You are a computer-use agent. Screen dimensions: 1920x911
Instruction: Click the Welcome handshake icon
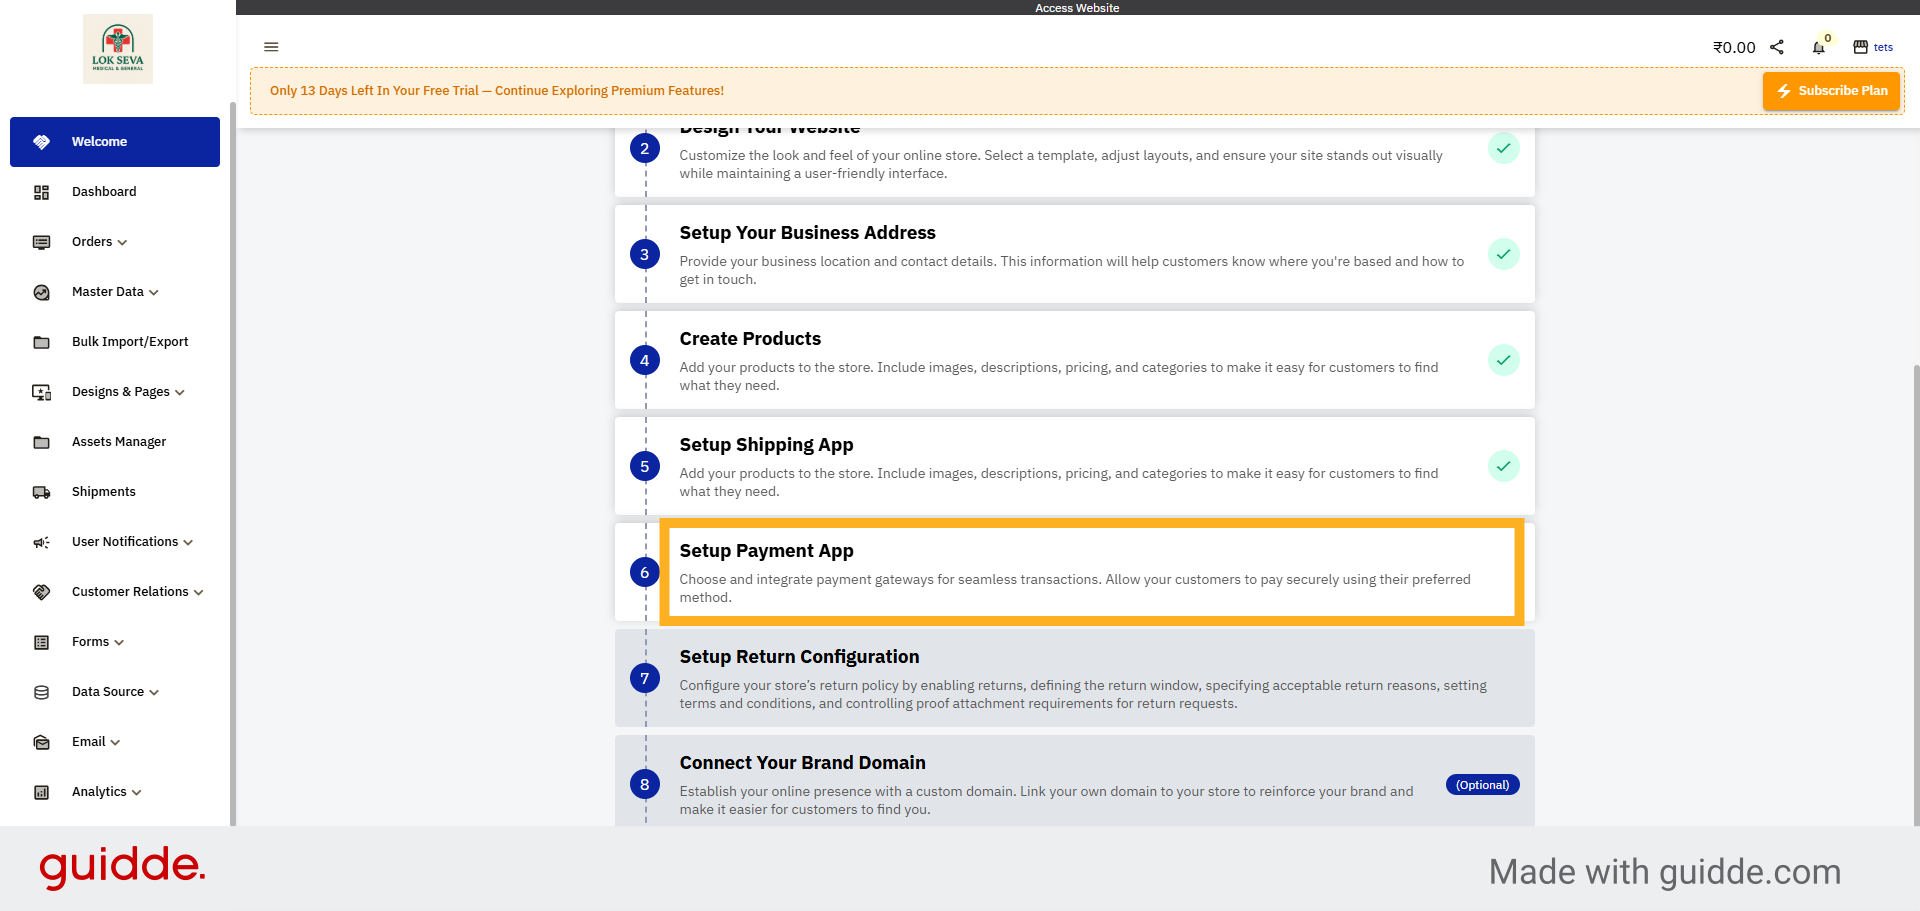point(41,142)
